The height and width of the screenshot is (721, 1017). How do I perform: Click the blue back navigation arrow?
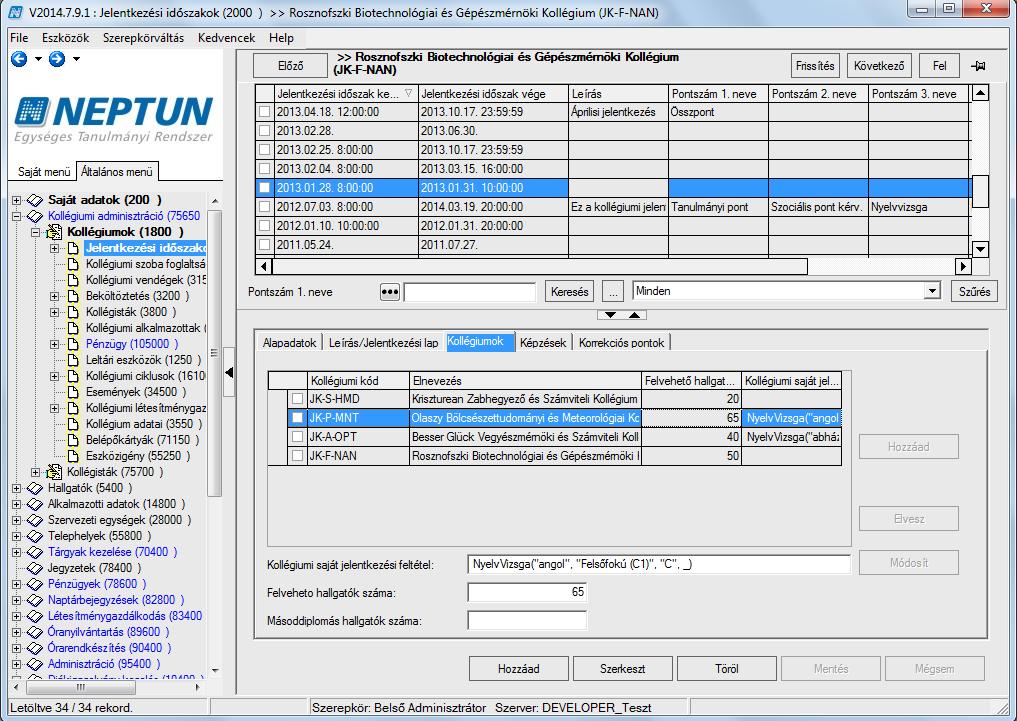pyautogui.click(x=19, y=59)
